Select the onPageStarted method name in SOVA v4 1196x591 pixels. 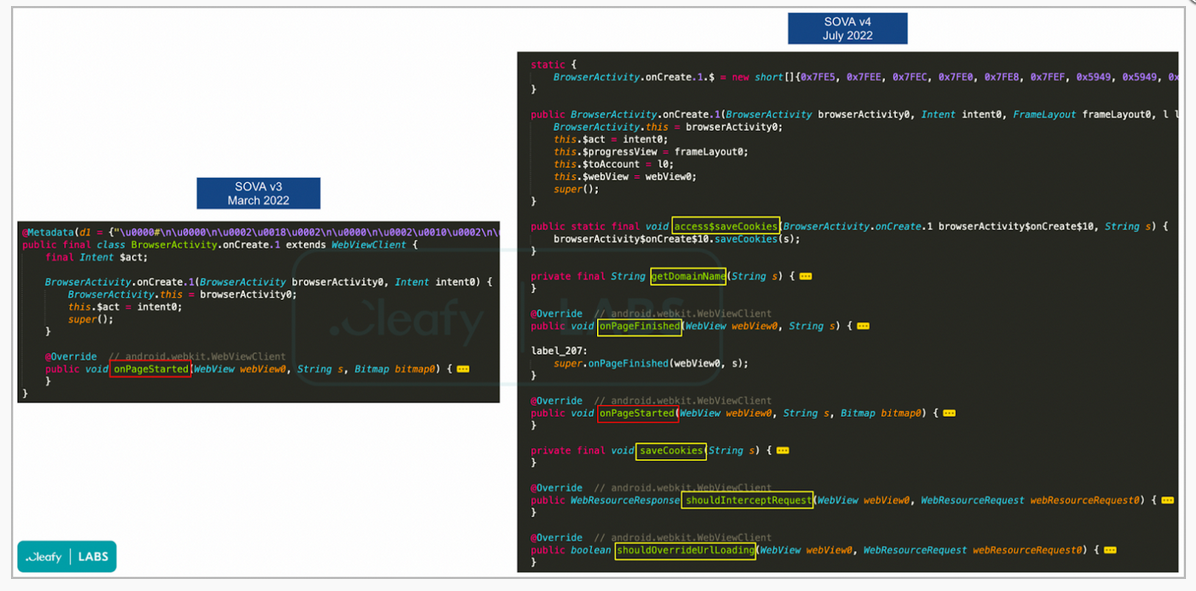point(638,413)
